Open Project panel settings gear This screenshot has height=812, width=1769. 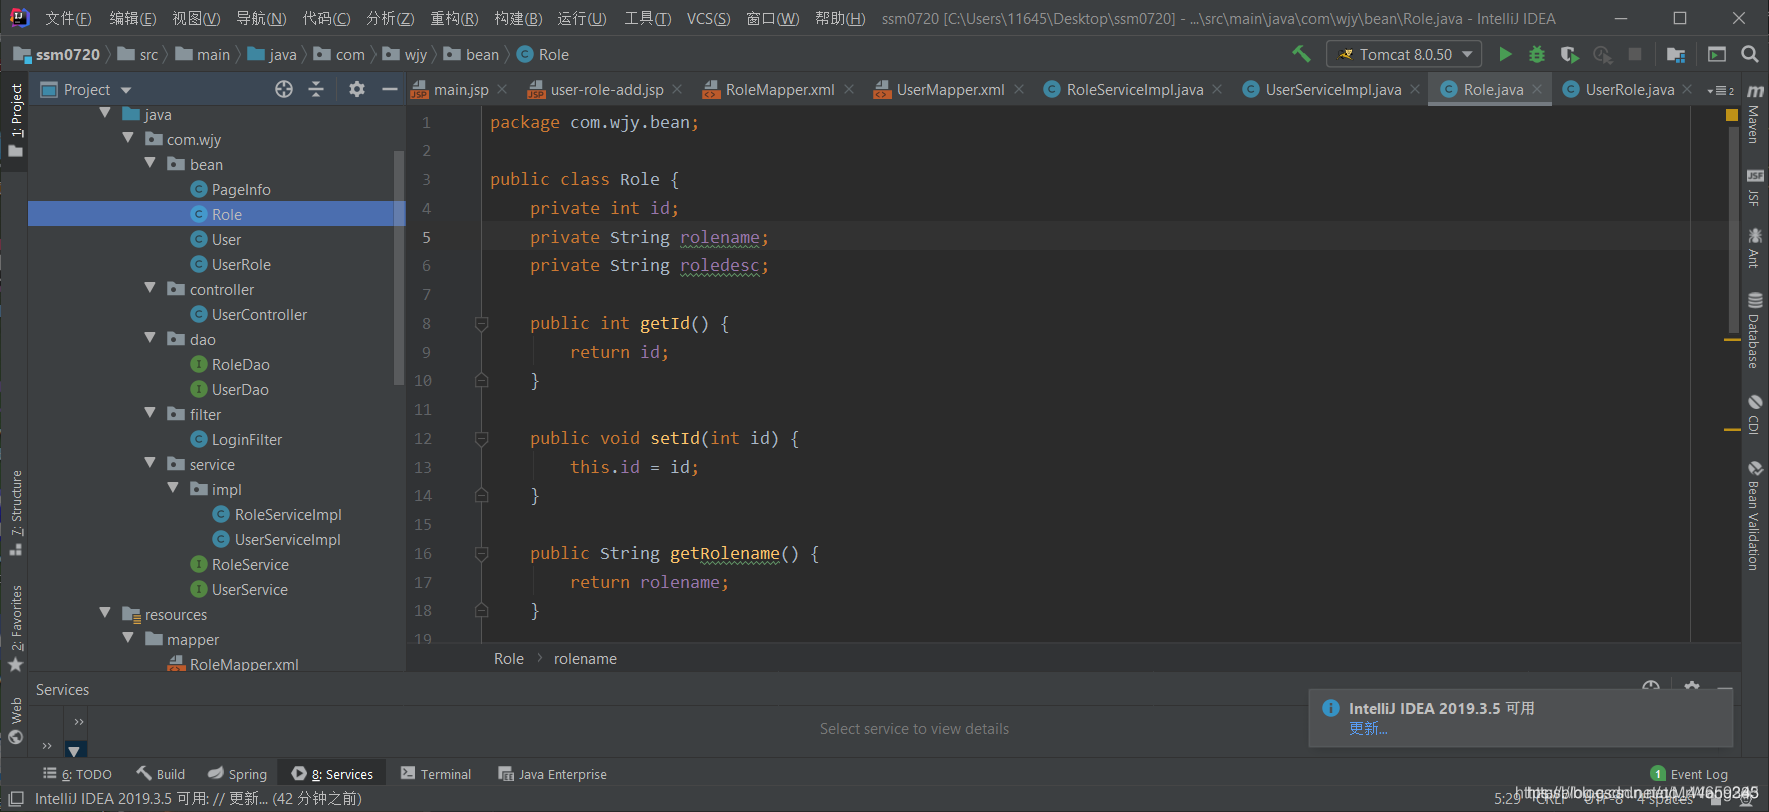357,89
